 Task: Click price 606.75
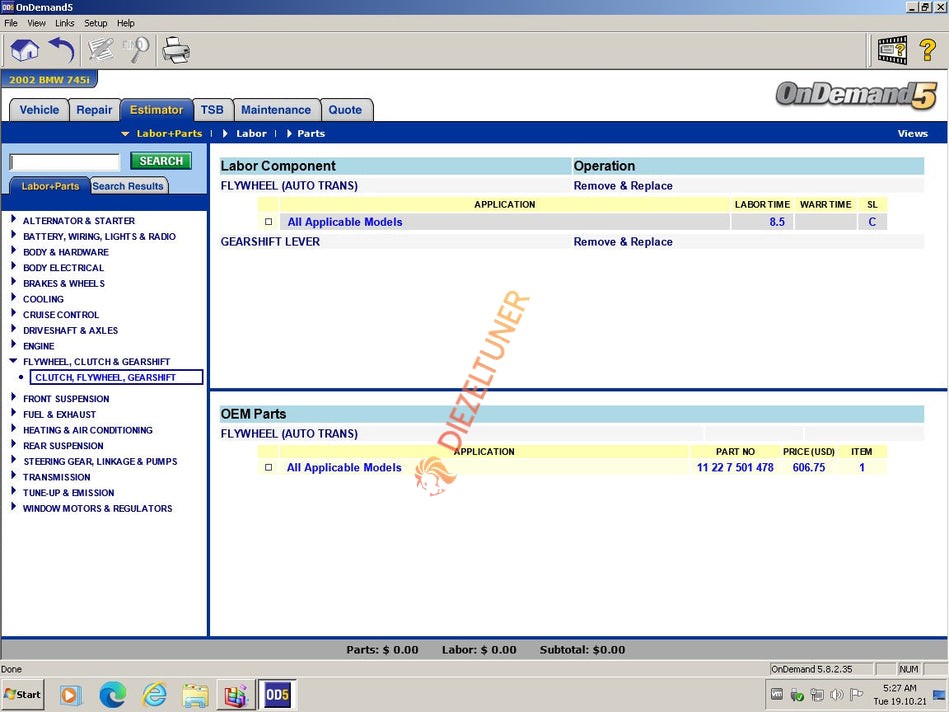click(809, 467)
